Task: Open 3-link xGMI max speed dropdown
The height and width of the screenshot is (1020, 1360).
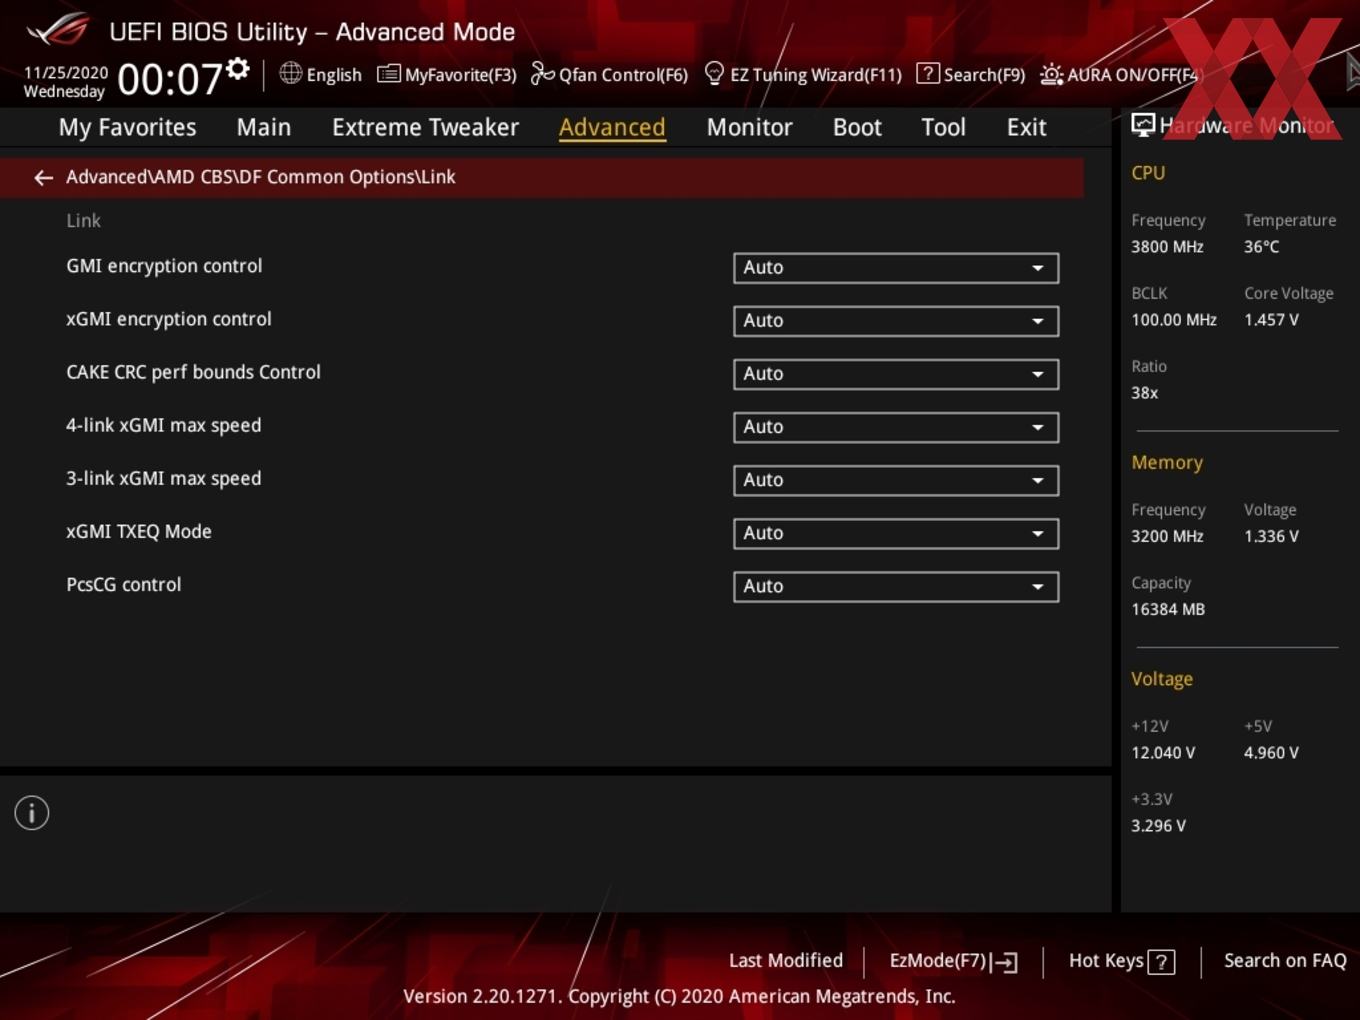Action: (x=896, y=480)
